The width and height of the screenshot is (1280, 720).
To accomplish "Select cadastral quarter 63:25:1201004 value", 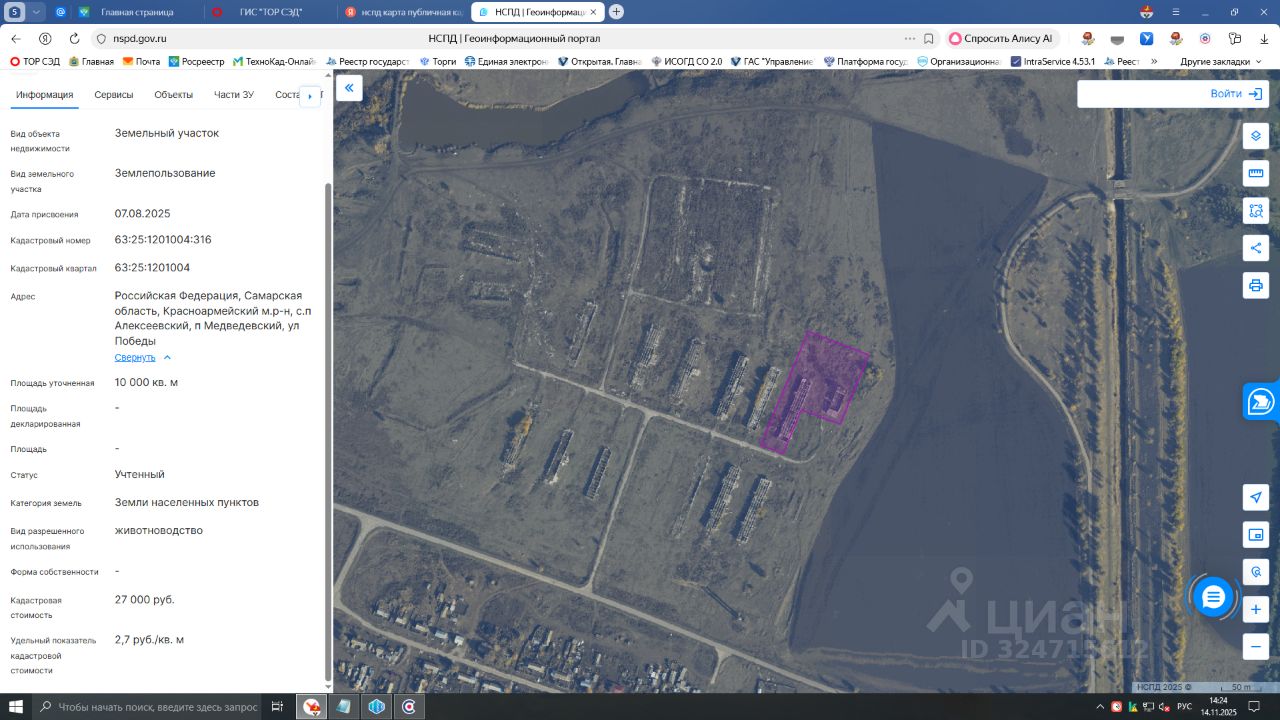I will (x=152, y=268).
